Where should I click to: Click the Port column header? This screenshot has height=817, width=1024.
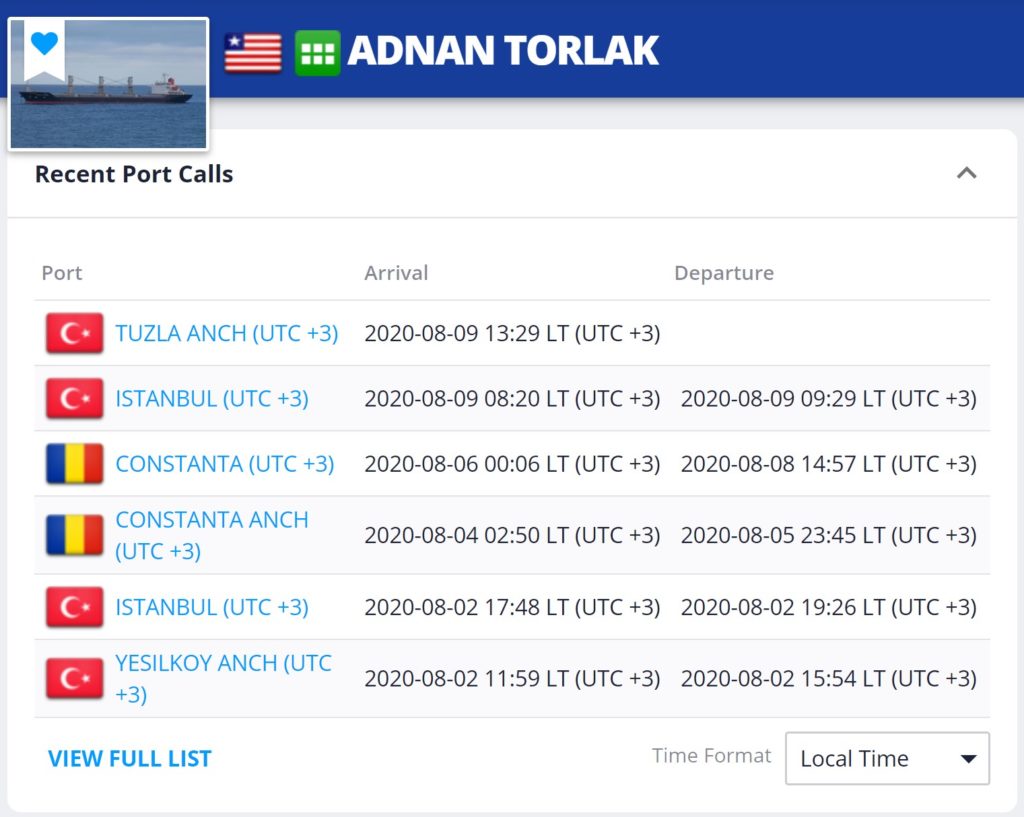(62, 273)
